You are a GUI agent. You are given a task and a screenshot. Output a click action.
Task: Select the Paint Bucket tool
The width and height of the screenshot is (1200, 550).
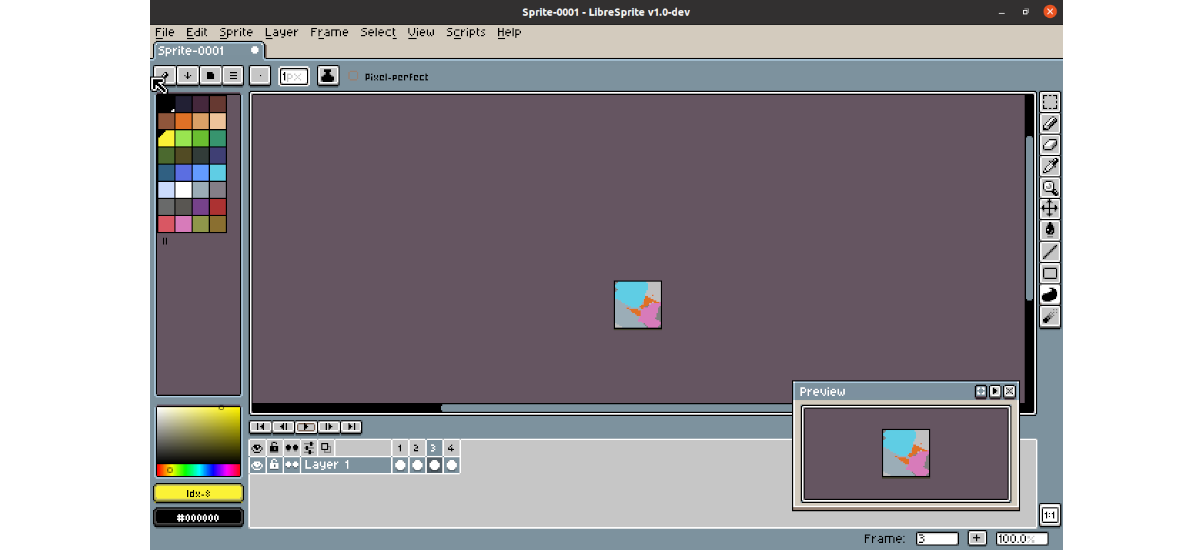1050,230
